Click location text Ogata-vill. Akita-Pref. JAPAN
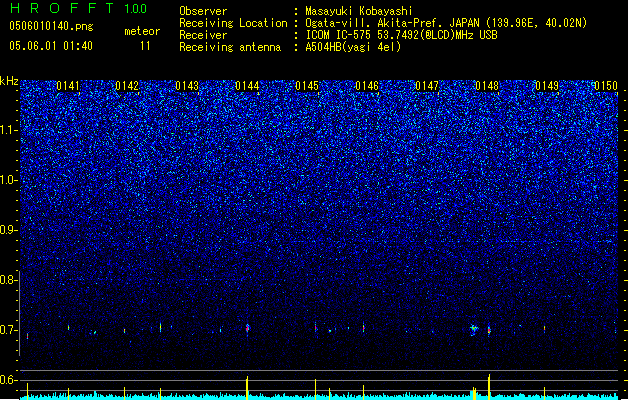 click(x=392, y=23)
